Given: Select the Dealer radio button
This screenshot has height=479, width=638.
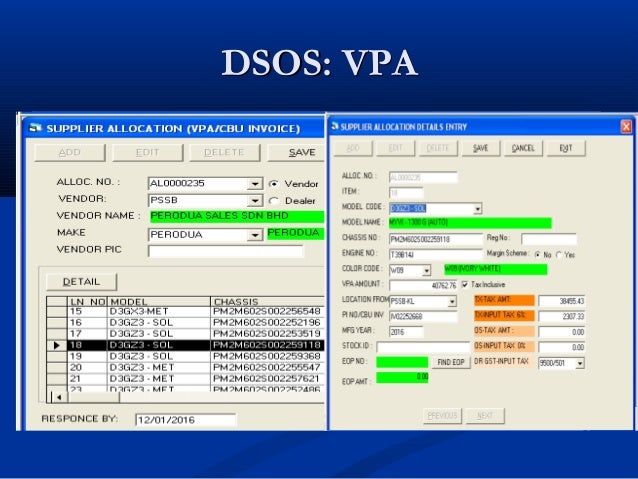Looking at the screenshot, I should (273, 201).
